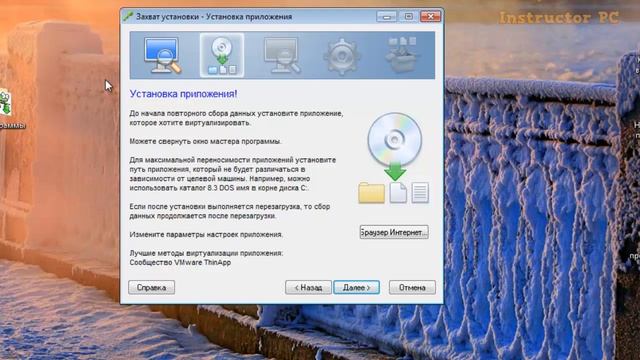Click the gear configuration step icon
This screenshot has width=640, height=360.
342,56
